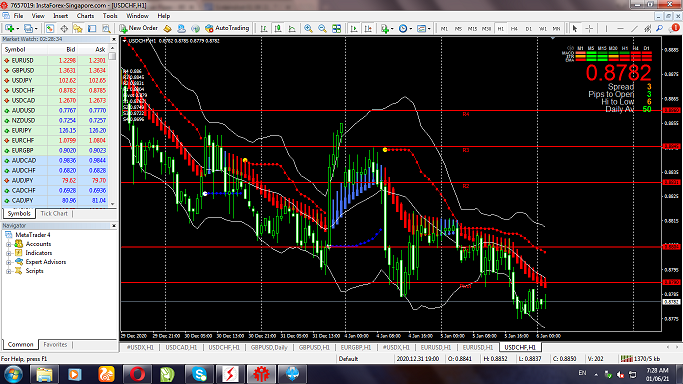Select the crosshair tool

point(589,28)
